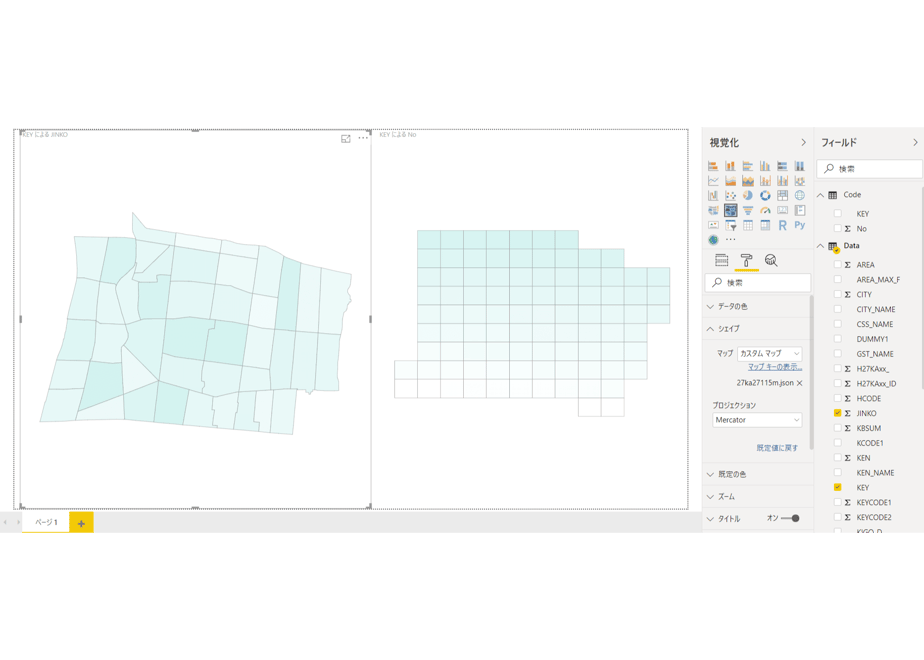Switch to the Fields well tab
Screen dimensions: 924x660
pyautogui.click(x=721, y=260)
